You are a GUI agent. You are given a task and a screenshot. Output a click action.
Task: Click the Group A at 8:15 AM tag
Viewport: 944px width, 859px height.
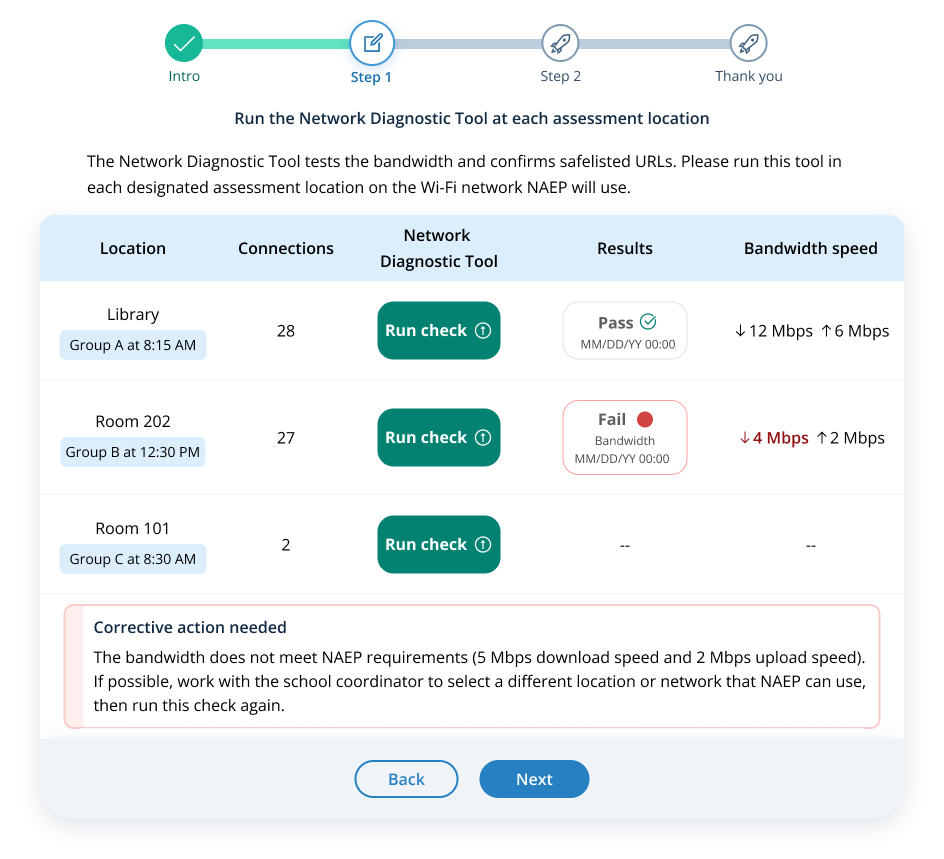click(133, 345)
